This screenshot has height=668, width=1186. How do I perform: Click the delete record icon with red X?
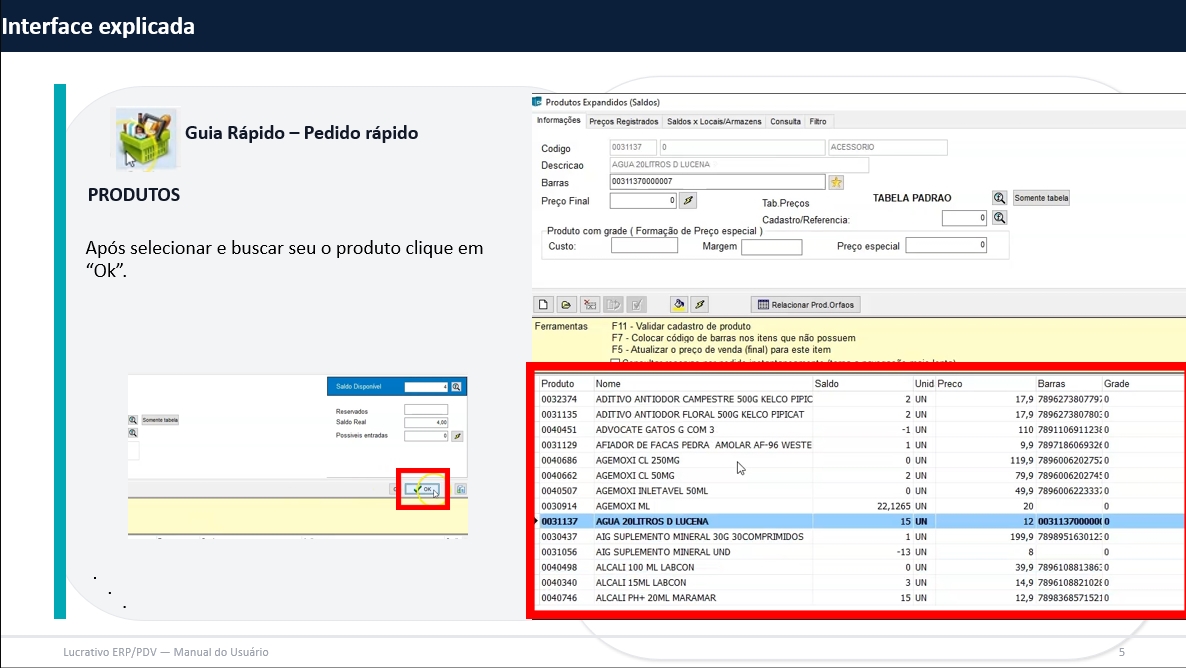point(590,305)
